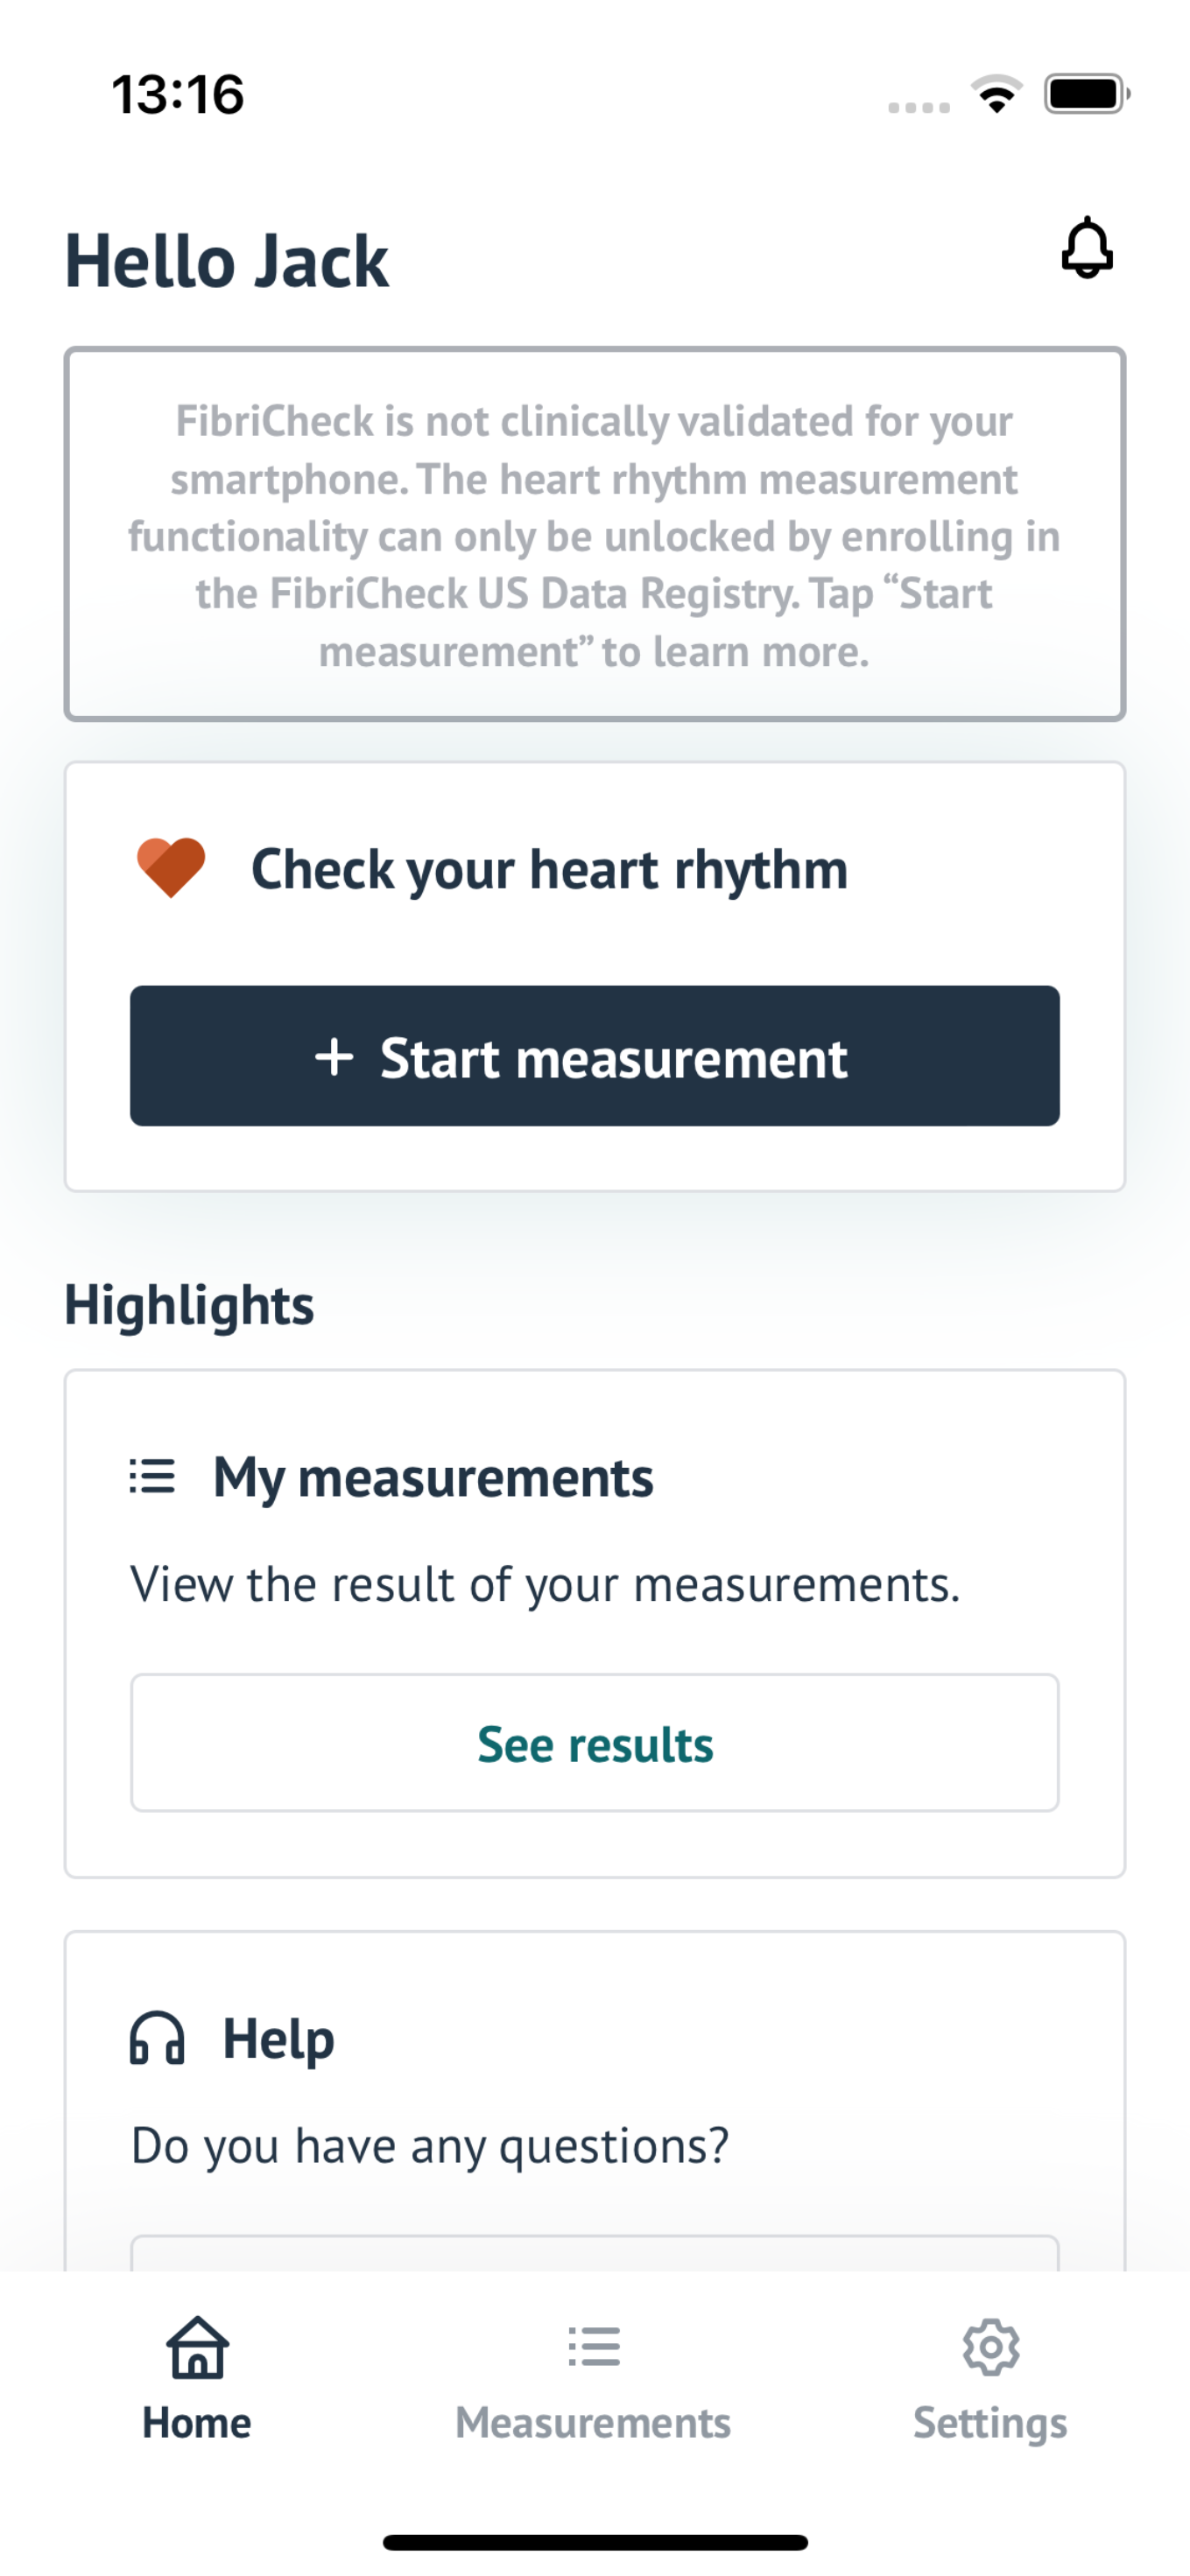1190x2576 pixels.
Task: Tap the battery indicator in status bar
Action: [x=1087, y=94]
